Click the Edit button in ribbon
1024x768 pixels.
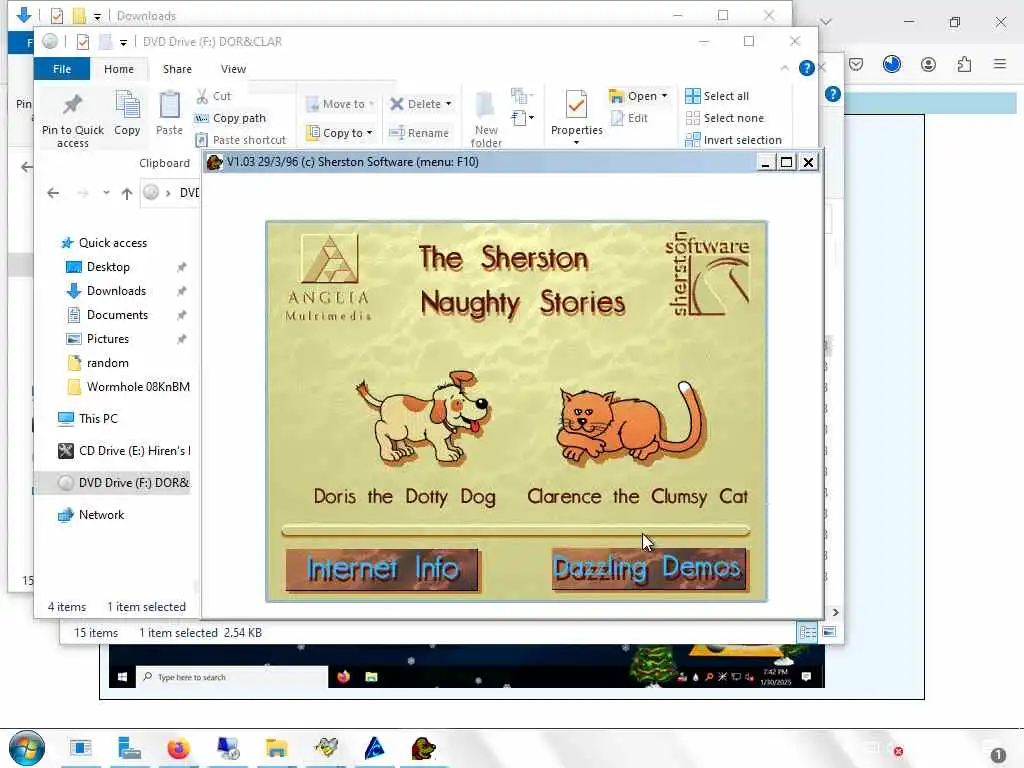(630, 118)
